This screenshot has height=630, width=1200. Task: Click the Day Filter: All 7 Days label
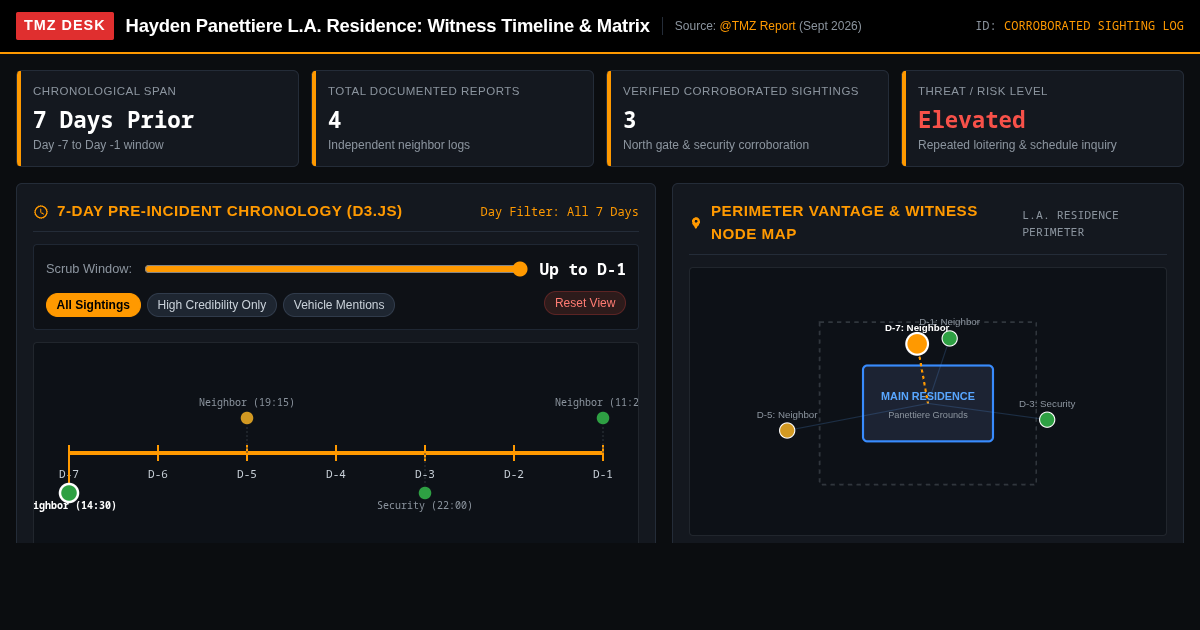tap(559, 212)
